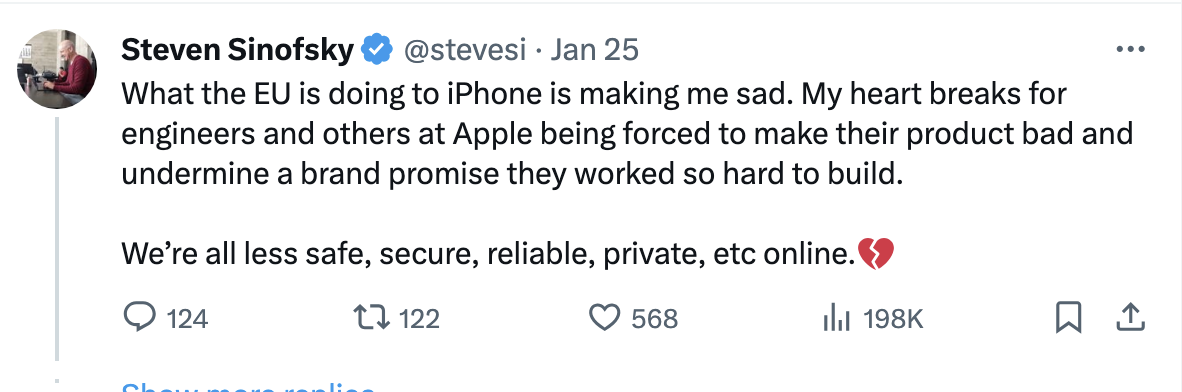
Task: Click the Steven Sinofsky display name
Action: pos(237,51)
